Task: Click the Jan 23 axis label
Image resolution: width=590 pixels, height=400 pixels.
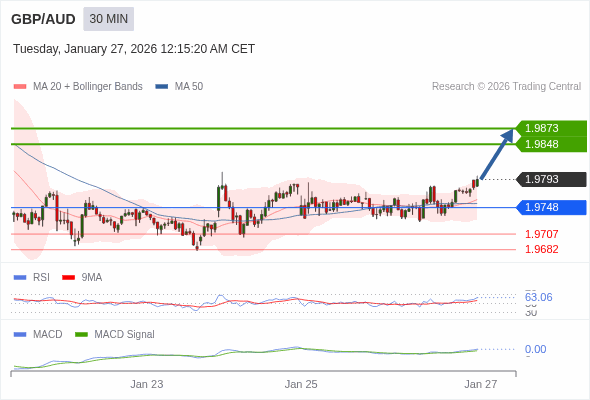Action: pos(147,384)
